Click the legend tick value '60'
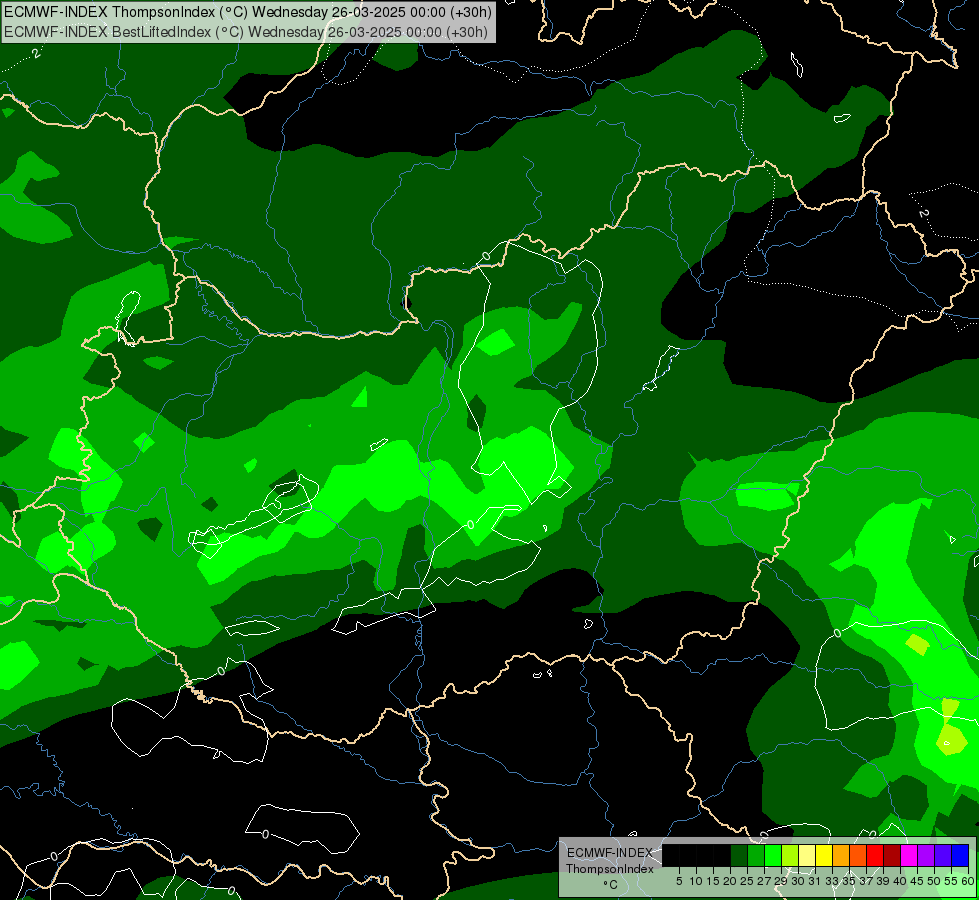The width and height of the screenshot is (979, 900). coord(968,881)
